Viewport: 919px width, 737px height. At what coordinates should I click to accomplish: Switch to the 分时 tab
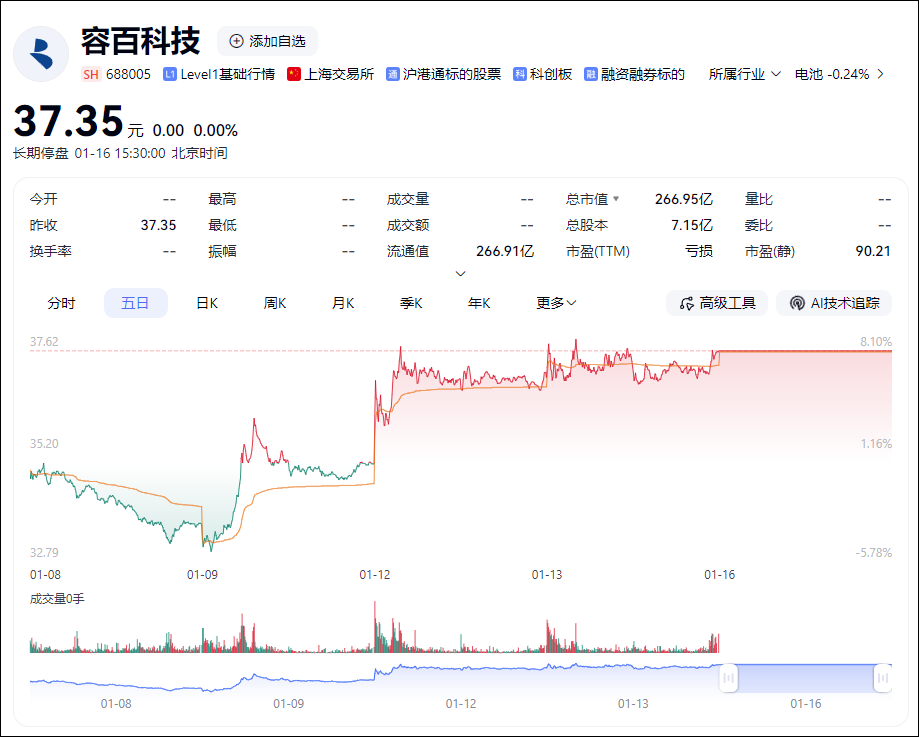point(62,303)
